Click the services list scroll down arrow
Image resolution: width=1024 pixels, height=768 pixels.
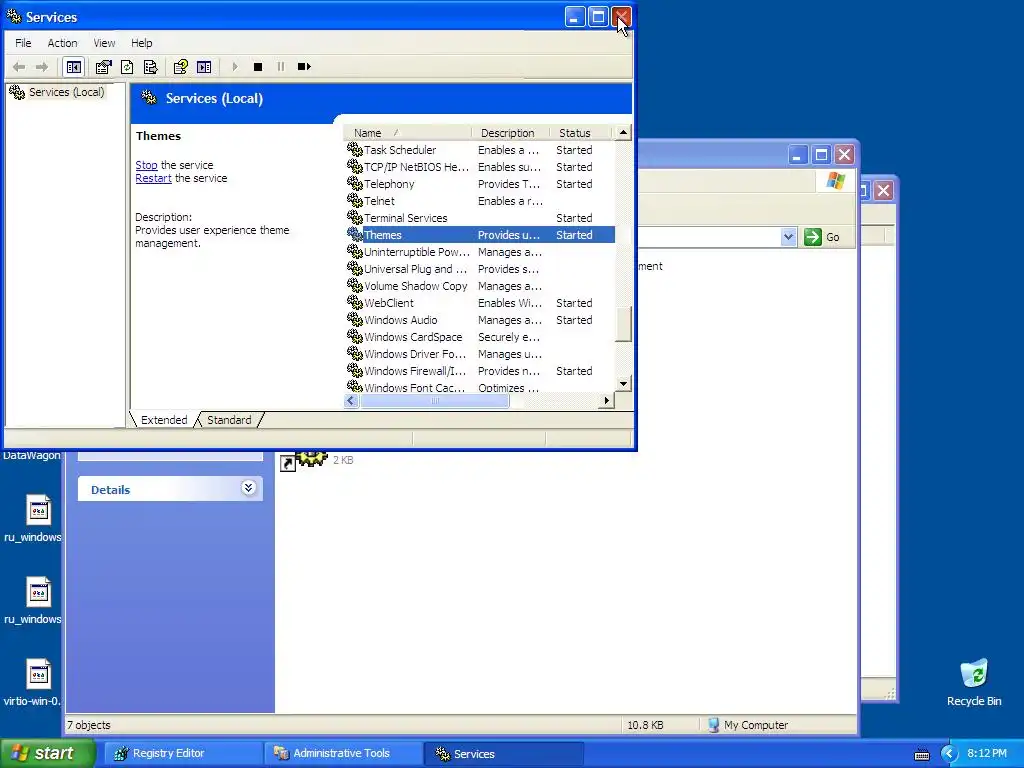tap(624, 384)
